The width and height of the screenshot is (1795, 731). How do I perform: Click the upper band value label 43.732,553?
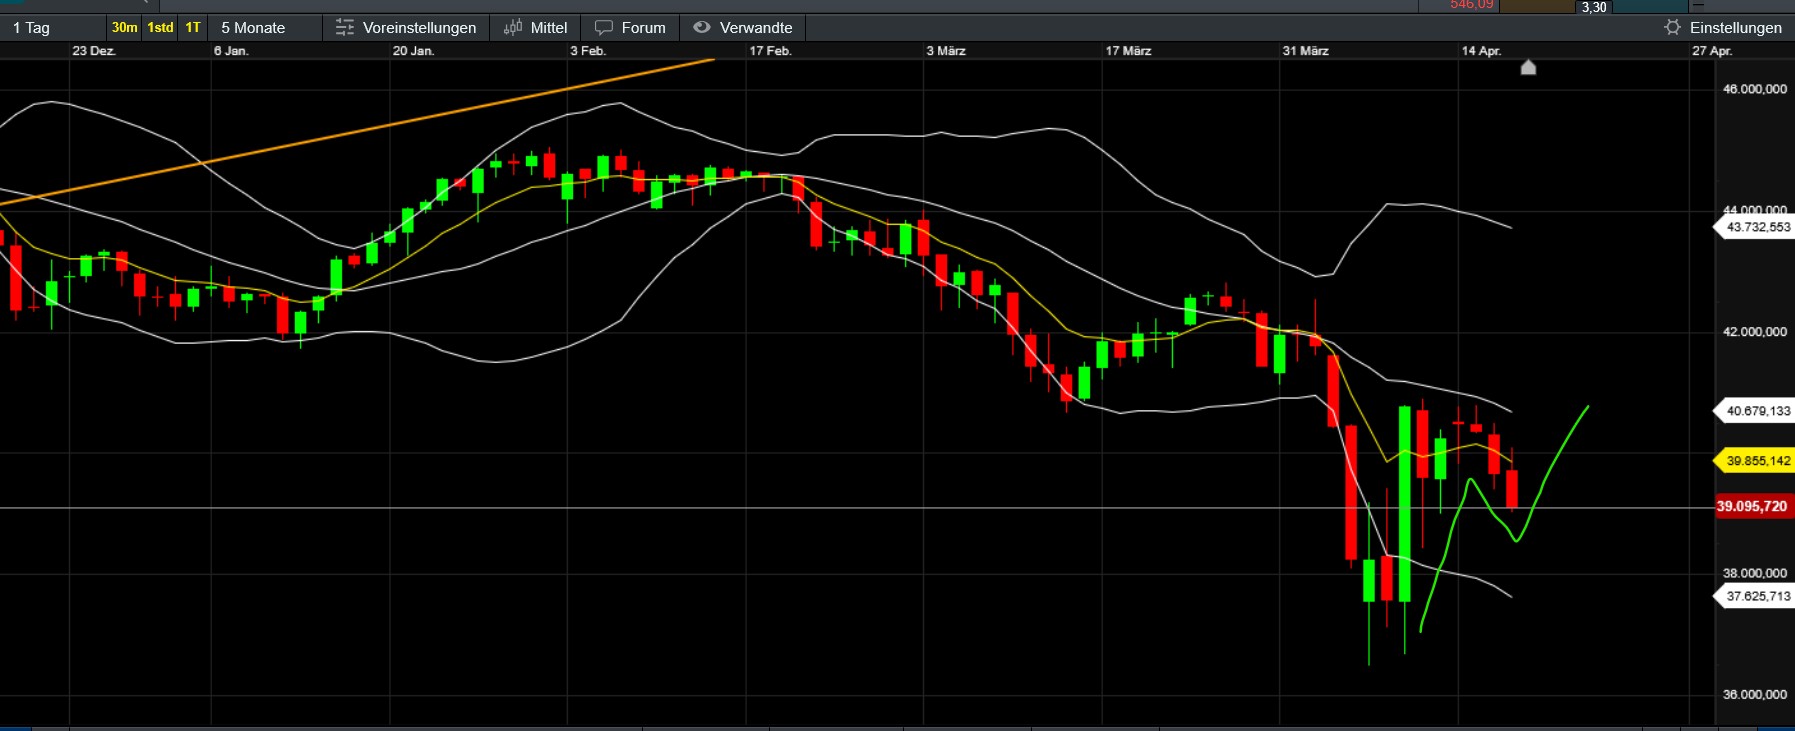pos(1756,227)
